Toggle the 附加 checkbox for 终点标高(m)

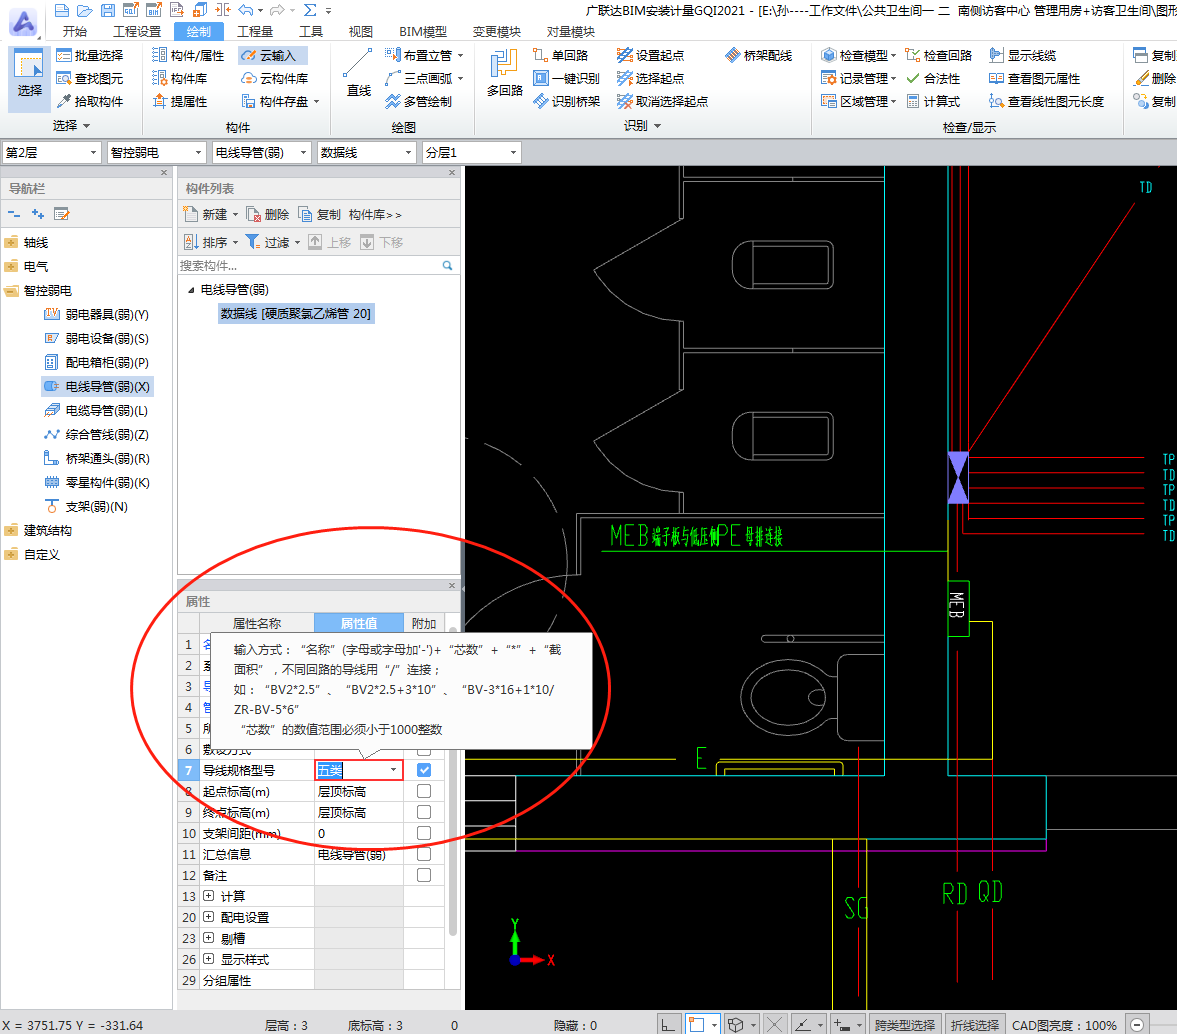(424, 812)
